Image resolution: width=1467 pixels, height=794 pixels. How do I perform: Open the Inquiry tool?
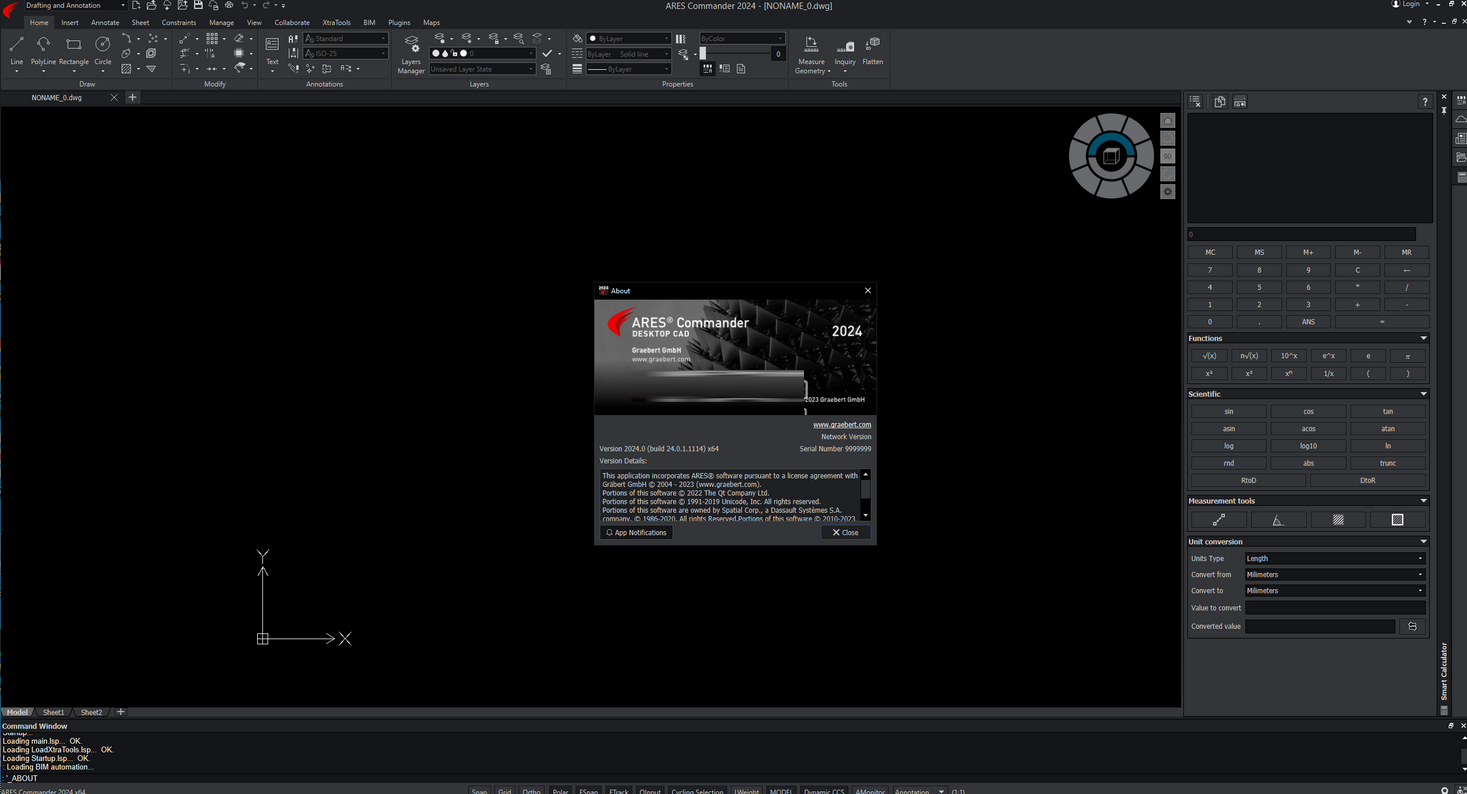click(x=845, y=55)
